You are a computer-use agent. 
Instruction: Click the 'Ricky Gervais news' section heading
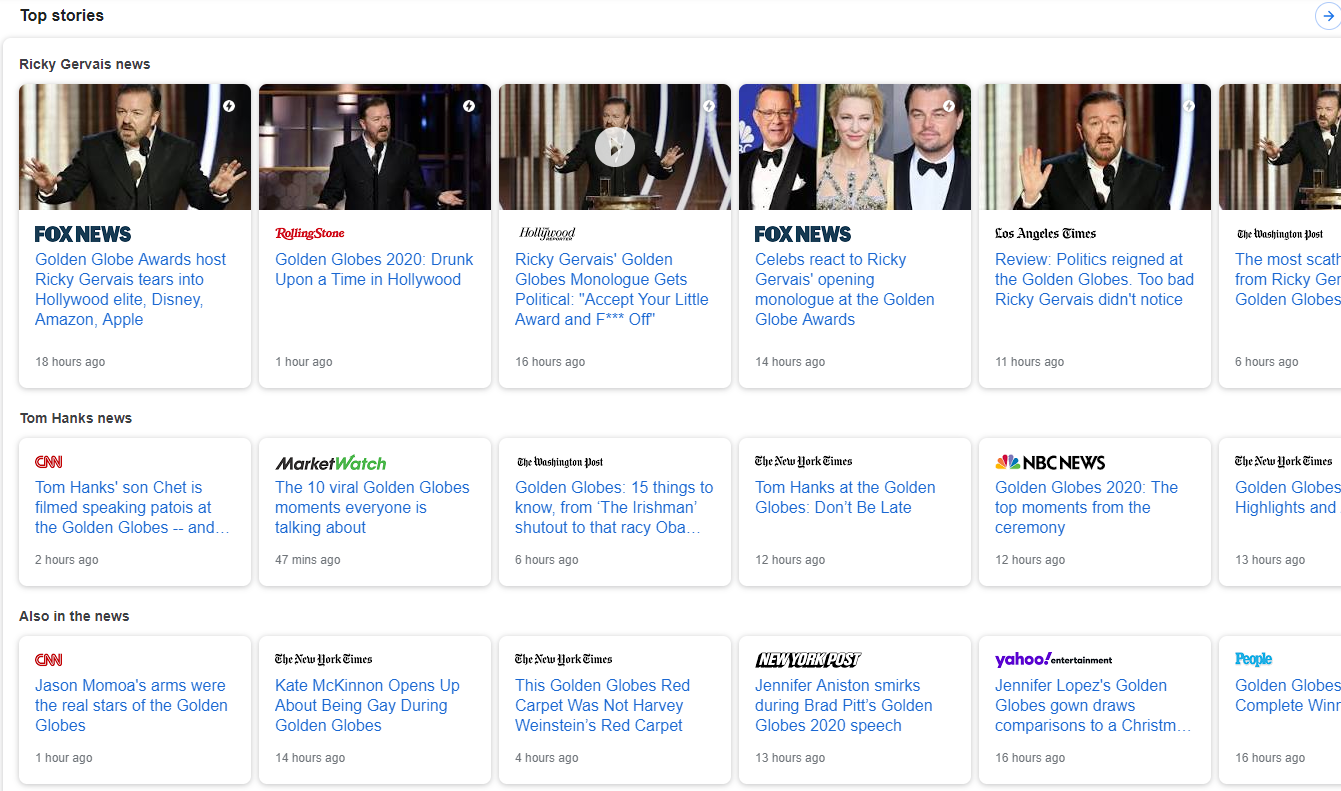85,64
